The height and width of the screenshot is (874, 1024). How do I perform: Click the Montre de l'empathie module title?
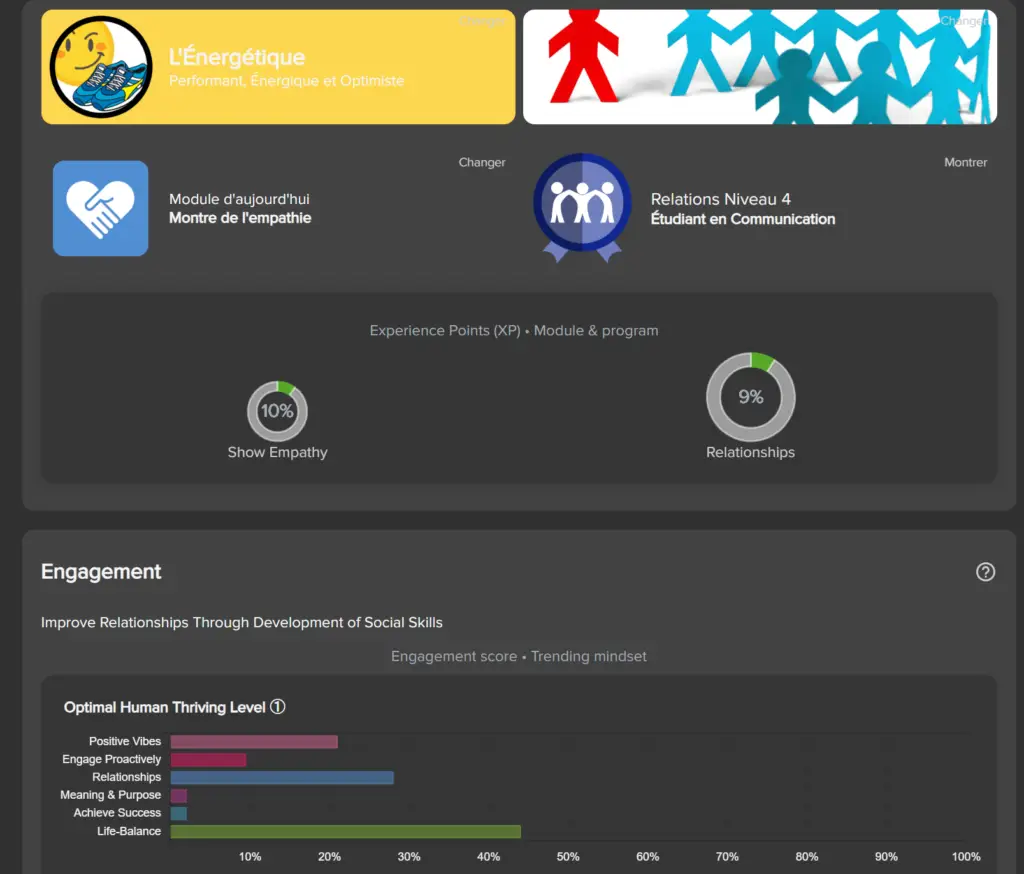[240, 218]
